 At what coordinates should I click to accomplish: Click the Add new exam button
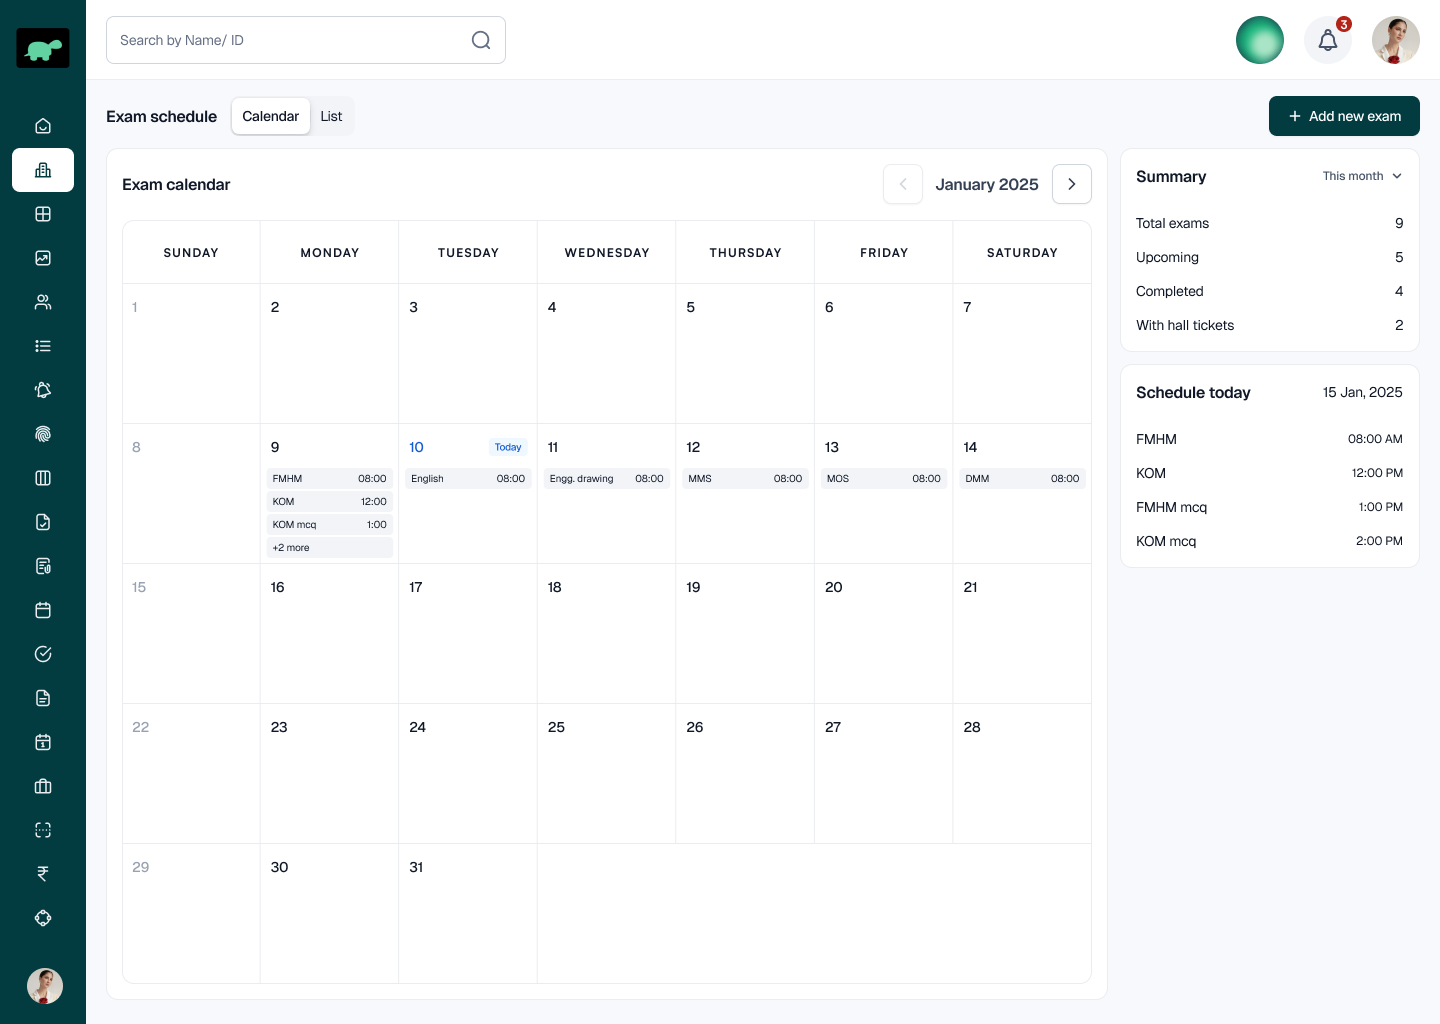[1344, 116]
